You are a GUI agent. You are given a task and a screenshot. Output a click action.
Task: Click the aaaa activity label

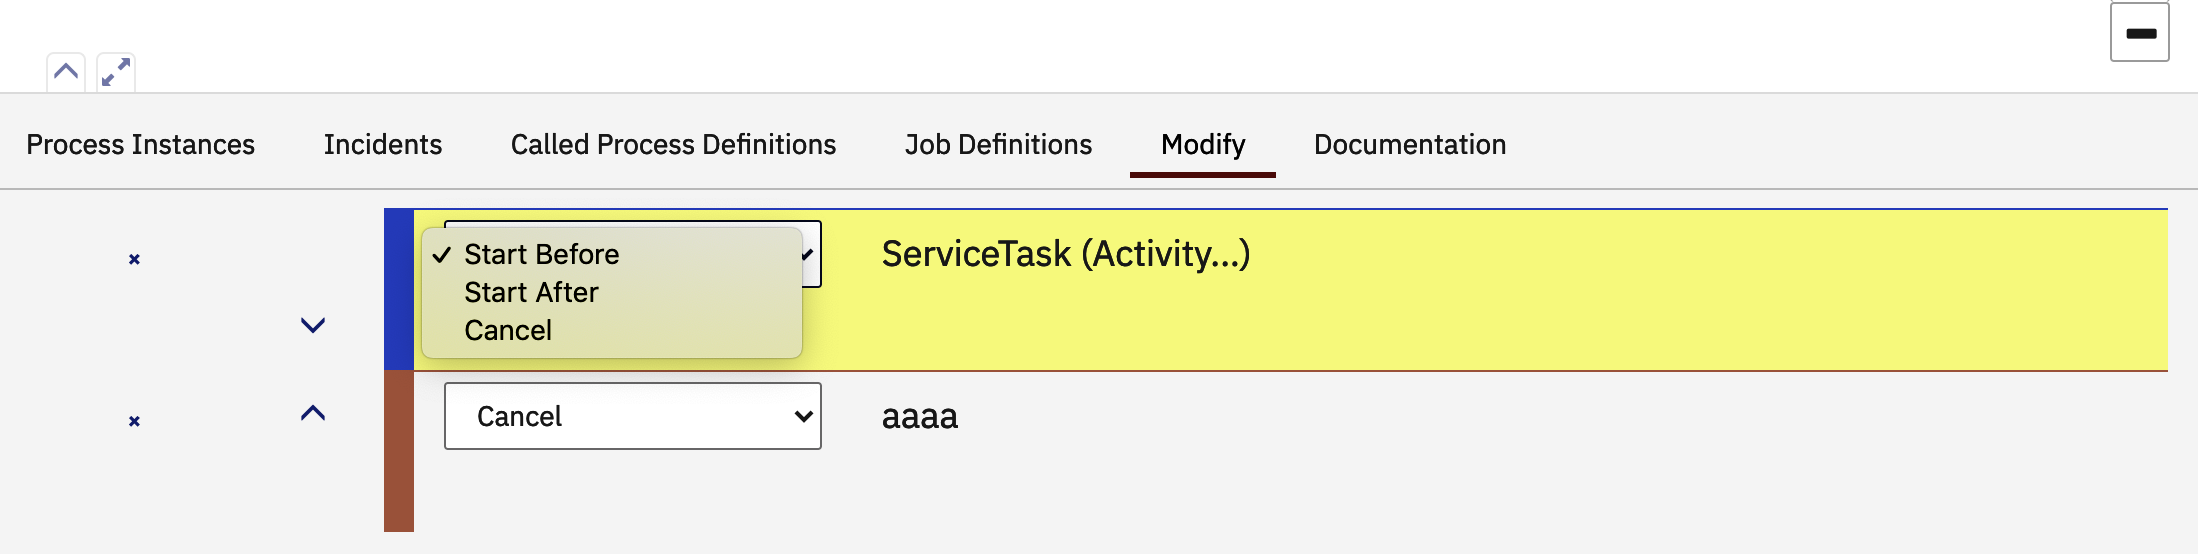click(x=919, y=416)
